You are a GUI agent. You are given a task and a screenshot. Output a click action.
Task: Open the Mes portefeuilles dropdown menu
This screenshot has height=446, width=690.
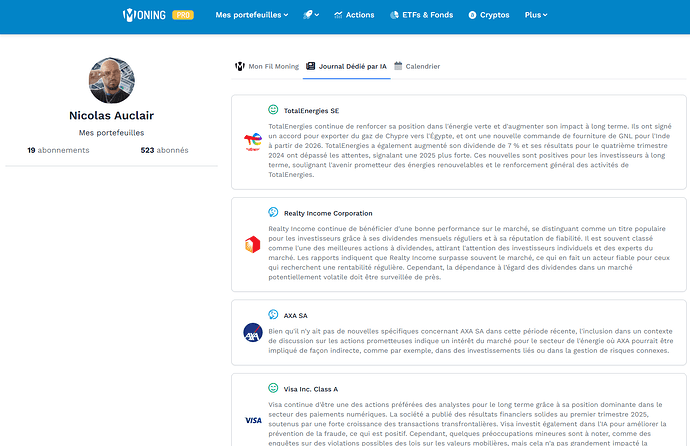tap(252, 15)
